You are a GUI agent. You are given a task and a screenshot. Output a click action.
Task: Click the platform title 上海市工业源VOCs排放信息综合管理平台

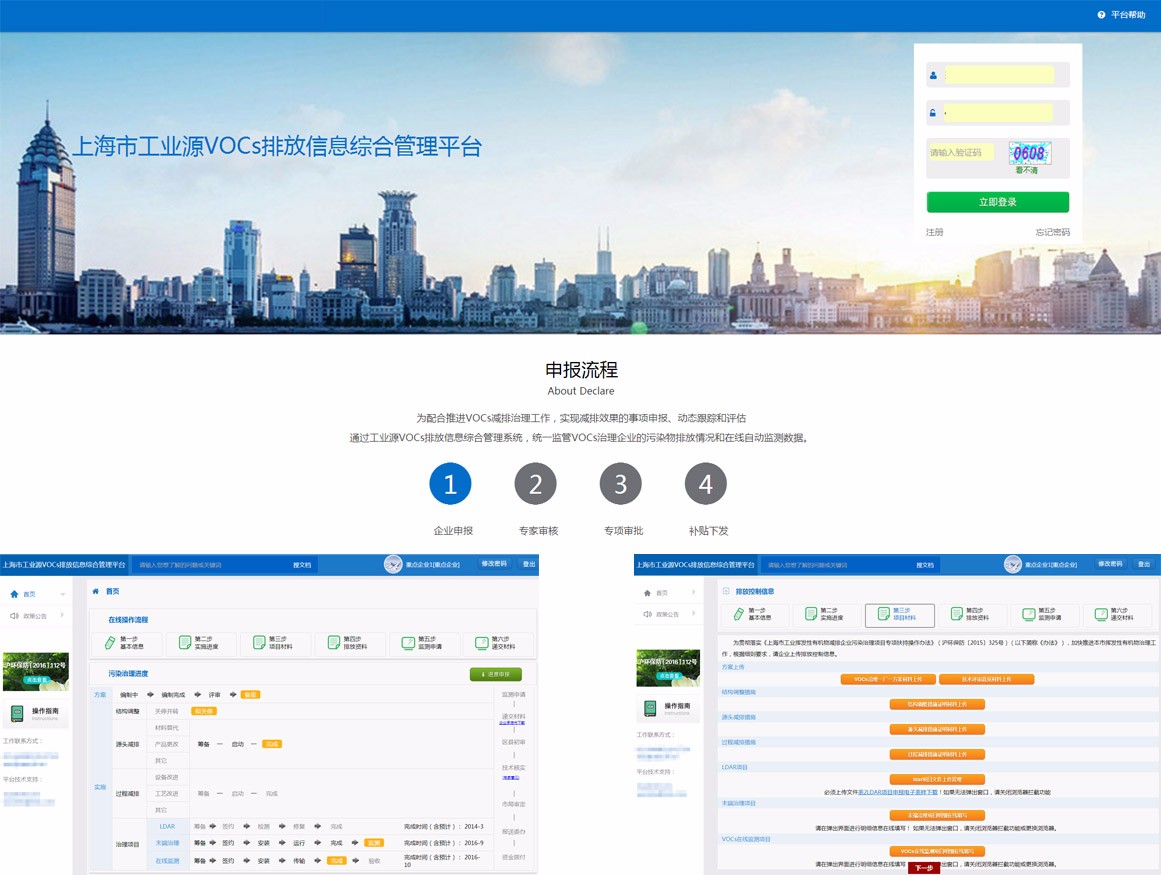click(x=277, y=147)
